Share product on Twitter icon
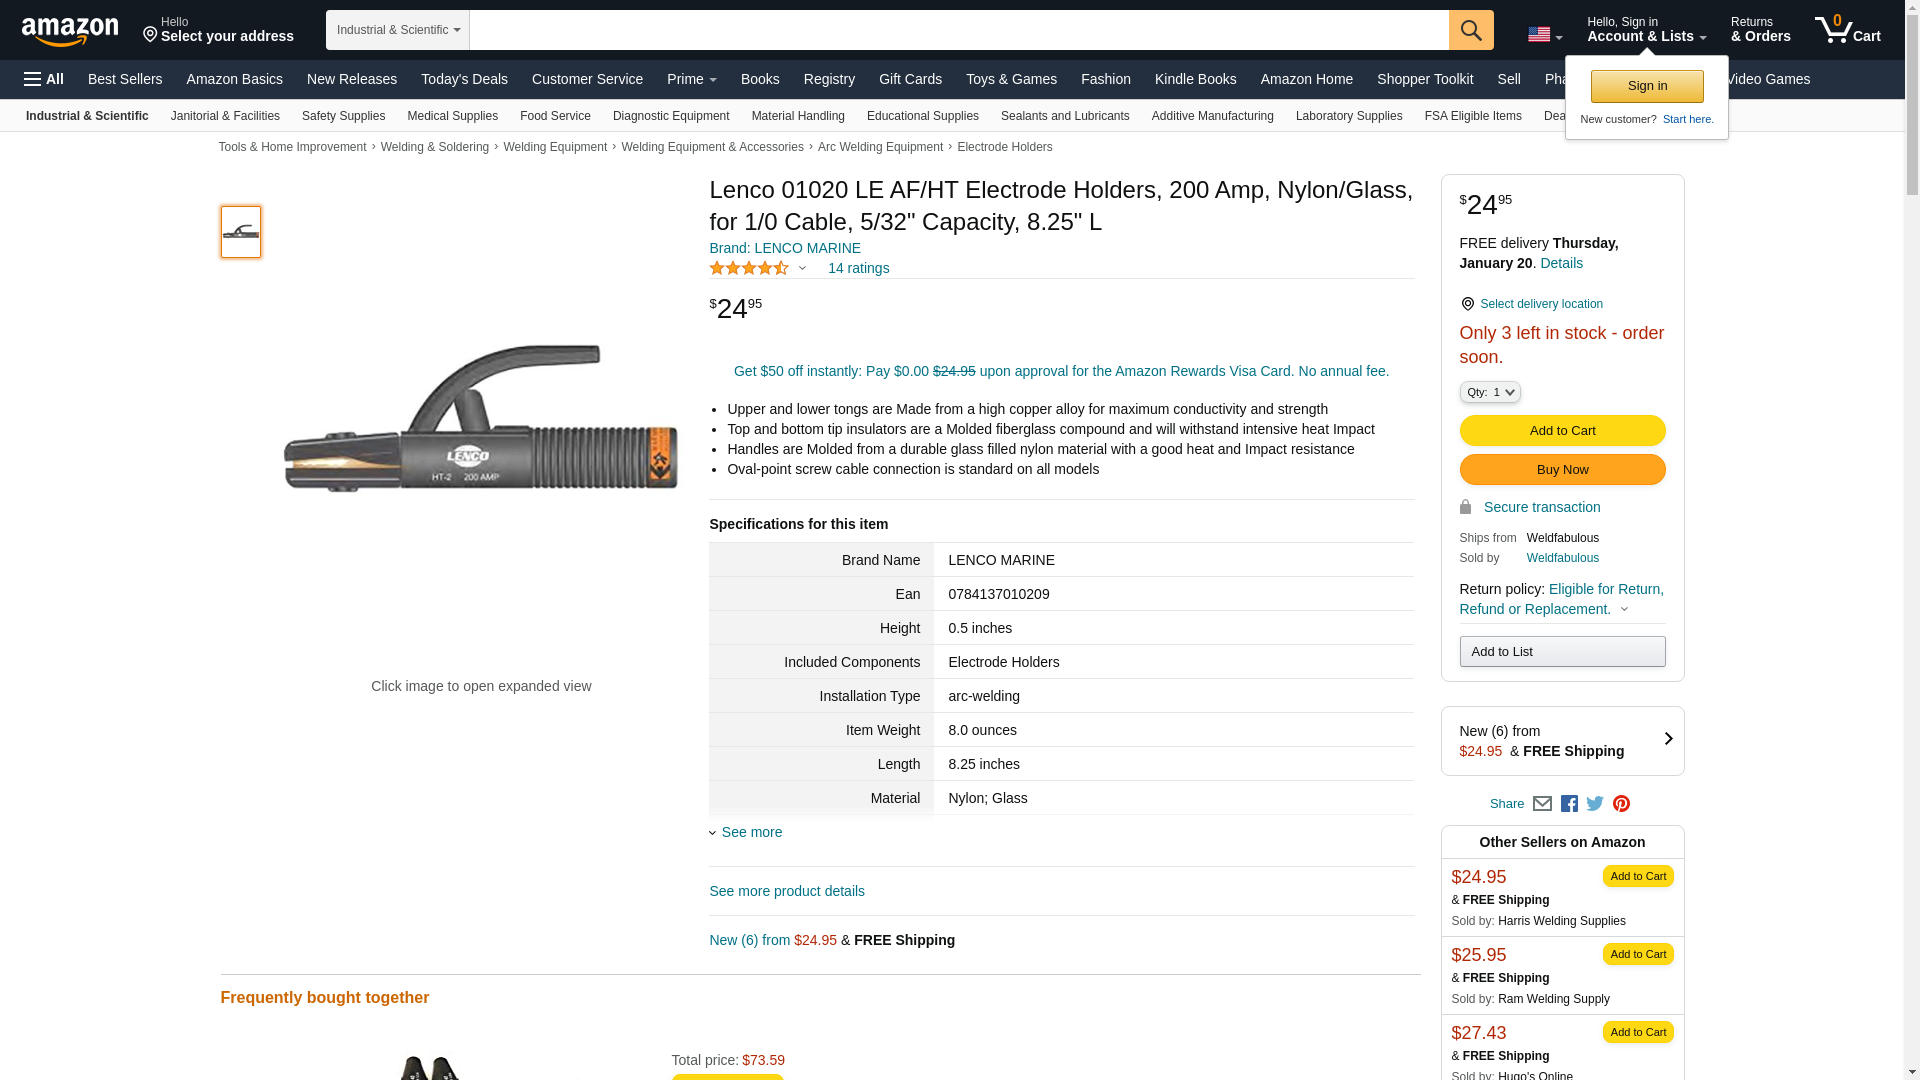 pos(1595,803)
